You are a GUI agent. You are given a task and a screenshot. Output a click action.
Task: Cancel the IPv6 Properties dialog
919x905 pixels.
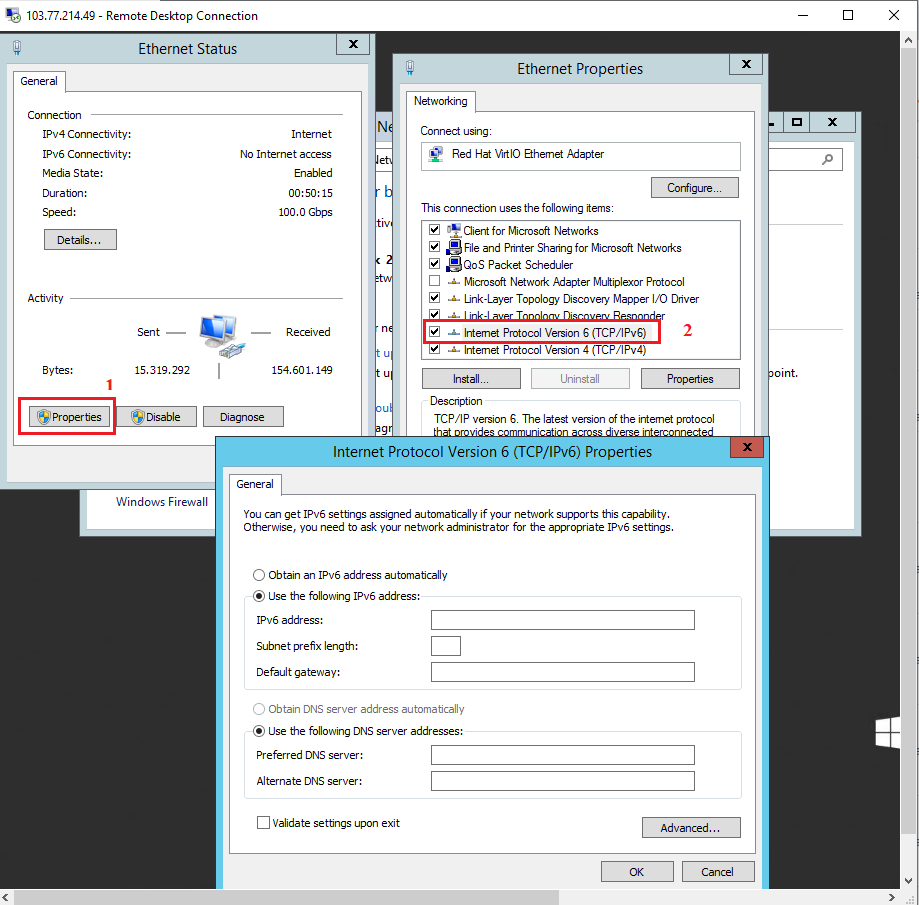coord(718,872)
